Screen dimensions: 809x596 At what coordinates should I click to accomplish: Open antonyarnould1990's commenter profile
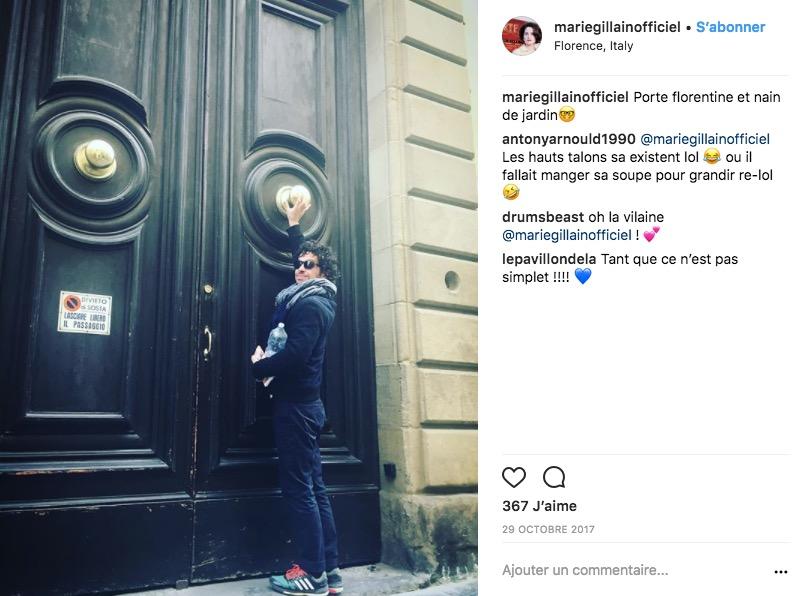(x=569, y=139)
